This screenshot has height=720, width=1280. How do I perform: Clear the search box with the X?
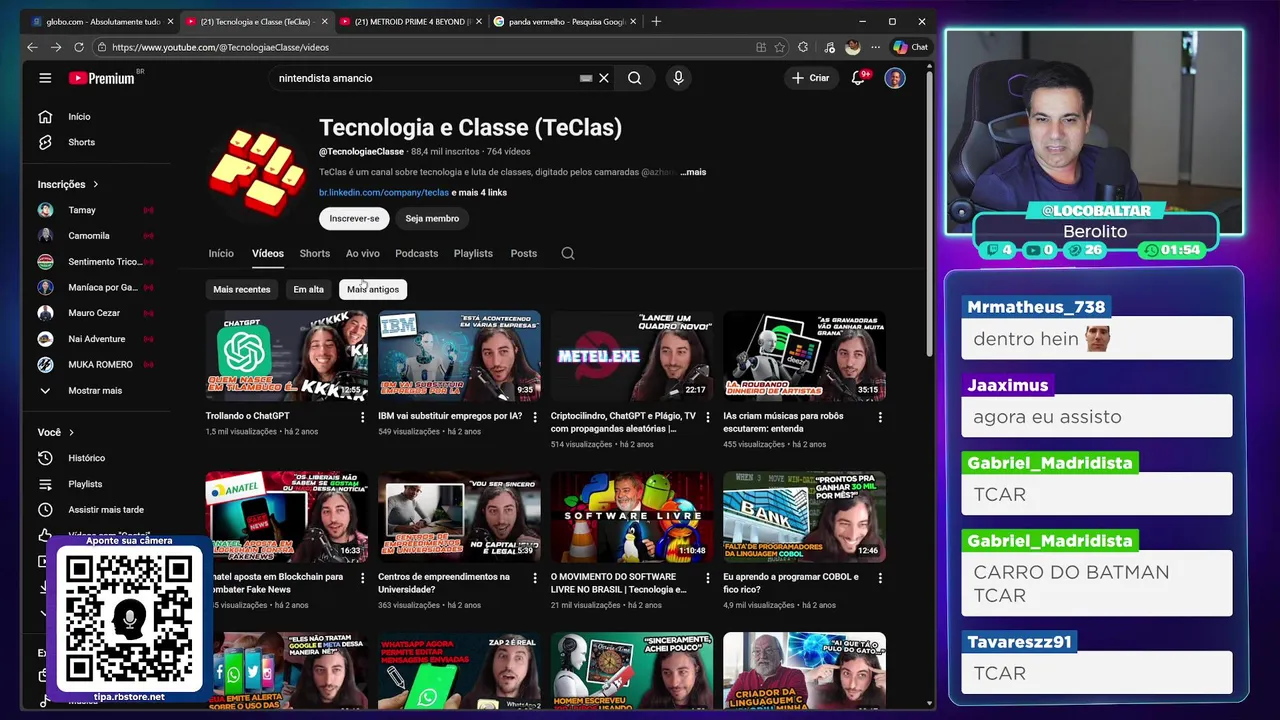[604, 78]
